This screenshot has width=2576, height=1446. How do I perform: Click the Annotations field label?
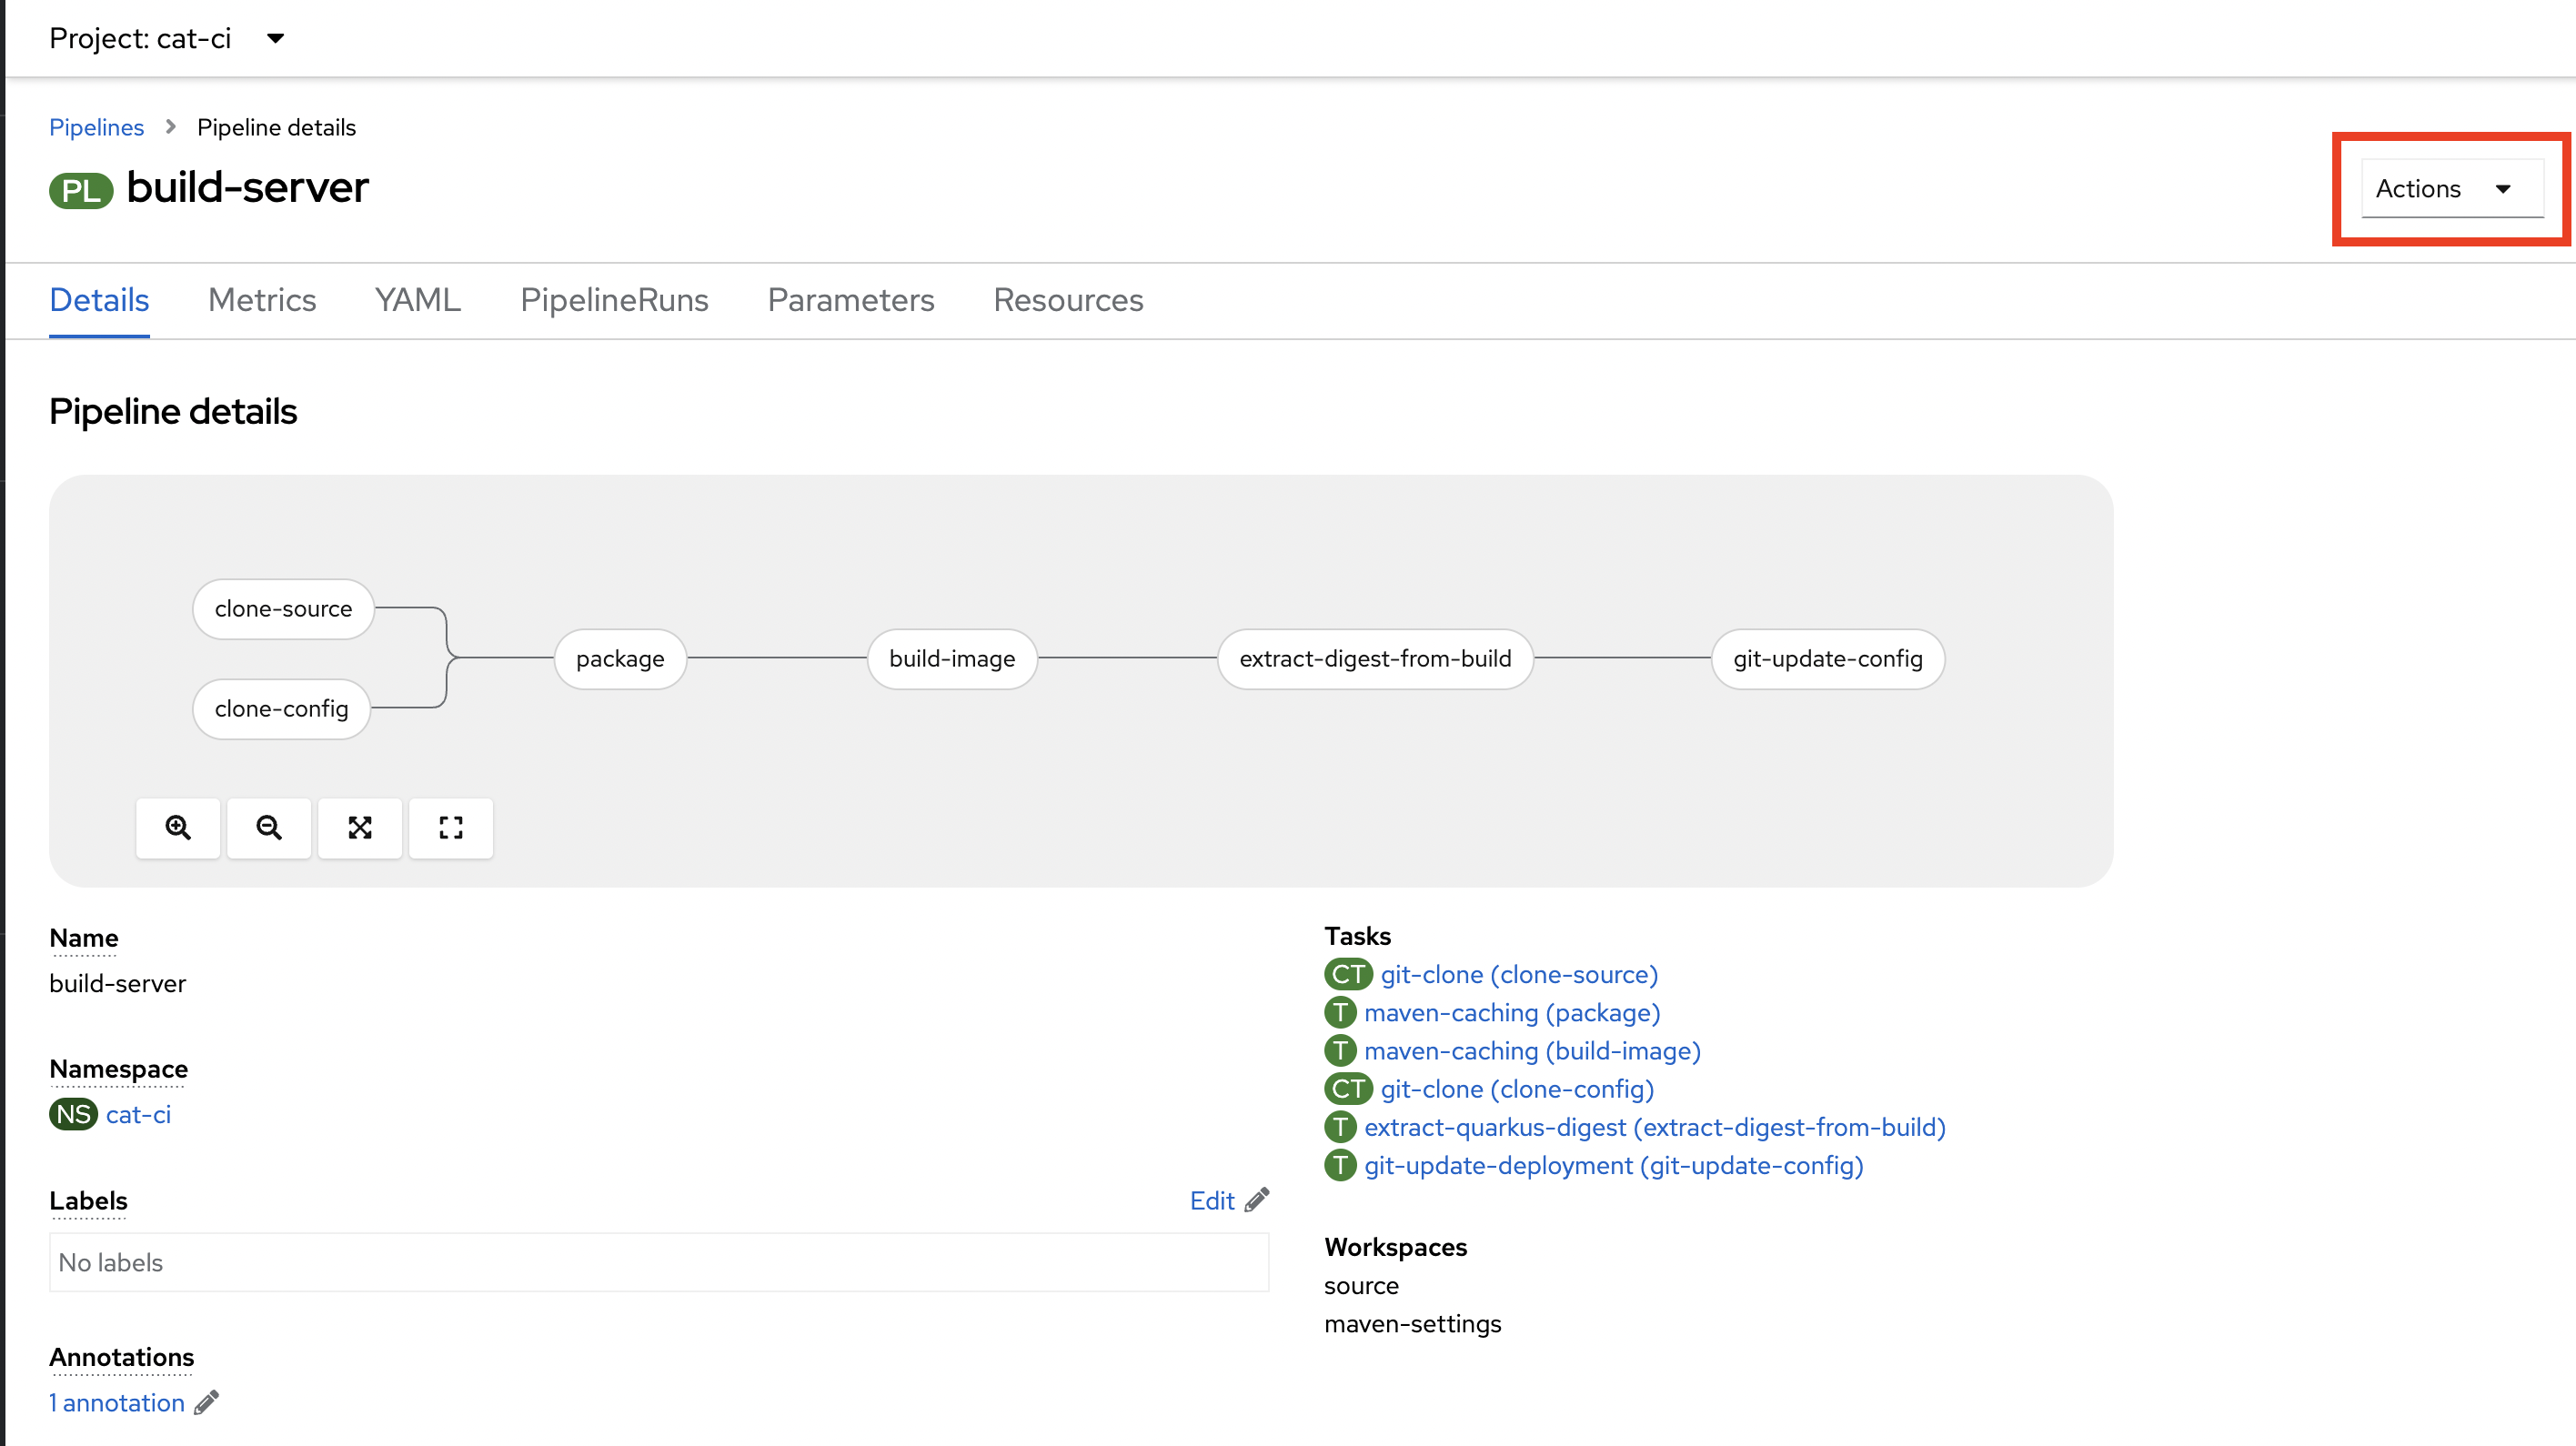121,1357
